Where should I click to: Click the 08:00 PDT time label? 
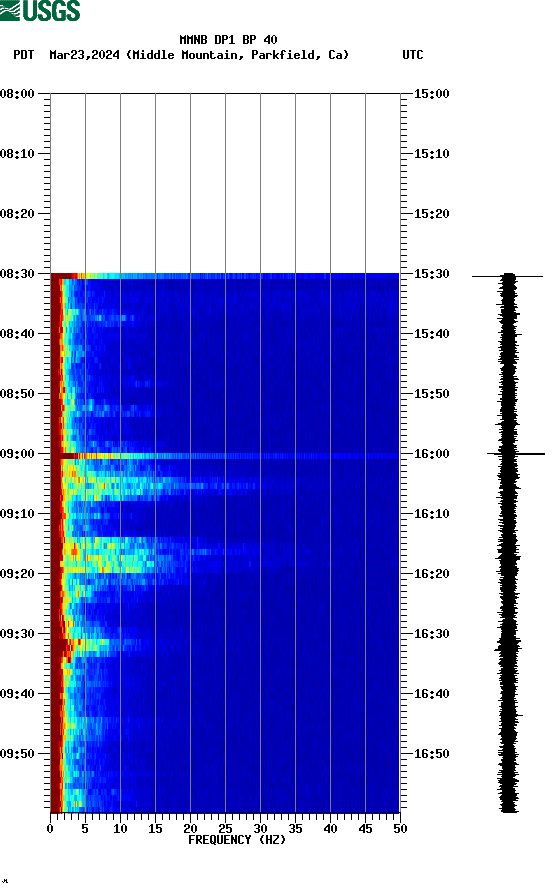tap(17, 94)
